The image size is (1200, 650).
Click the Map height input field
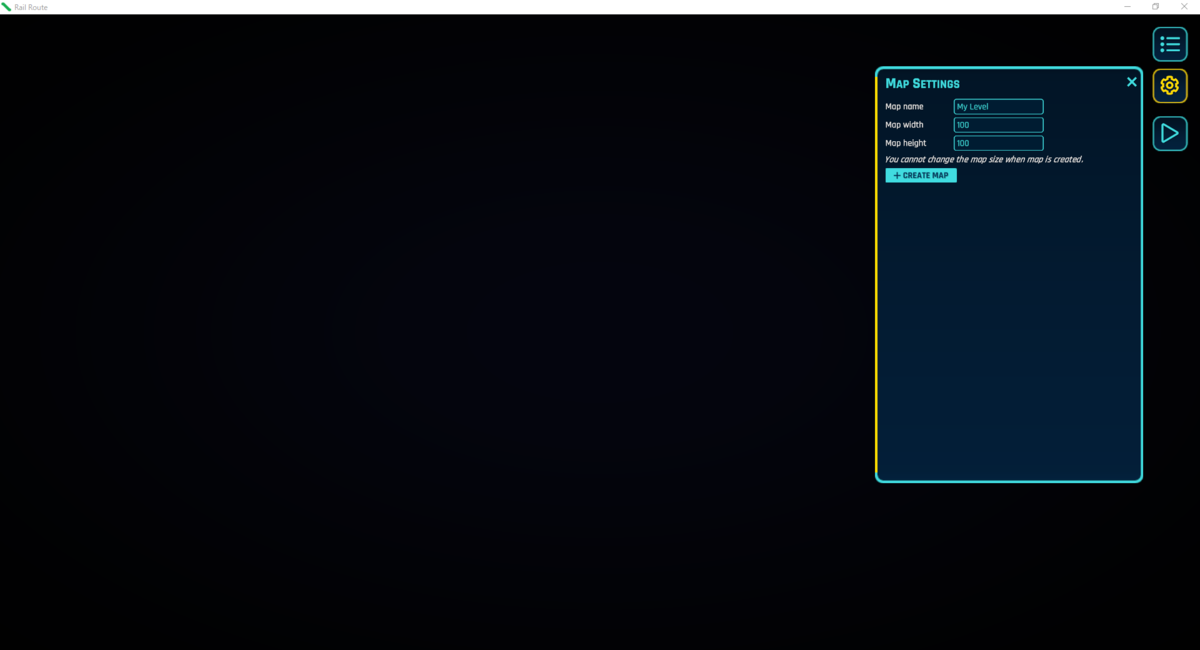[998, 143]
